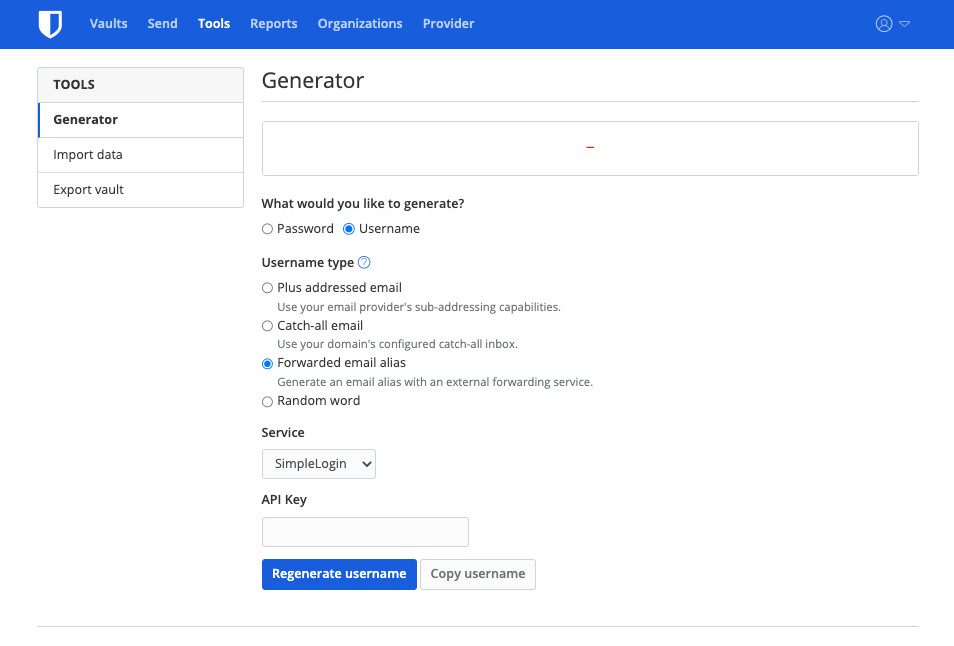Go to the Vaults tab

pyautogui.click(x=108, y=24)
